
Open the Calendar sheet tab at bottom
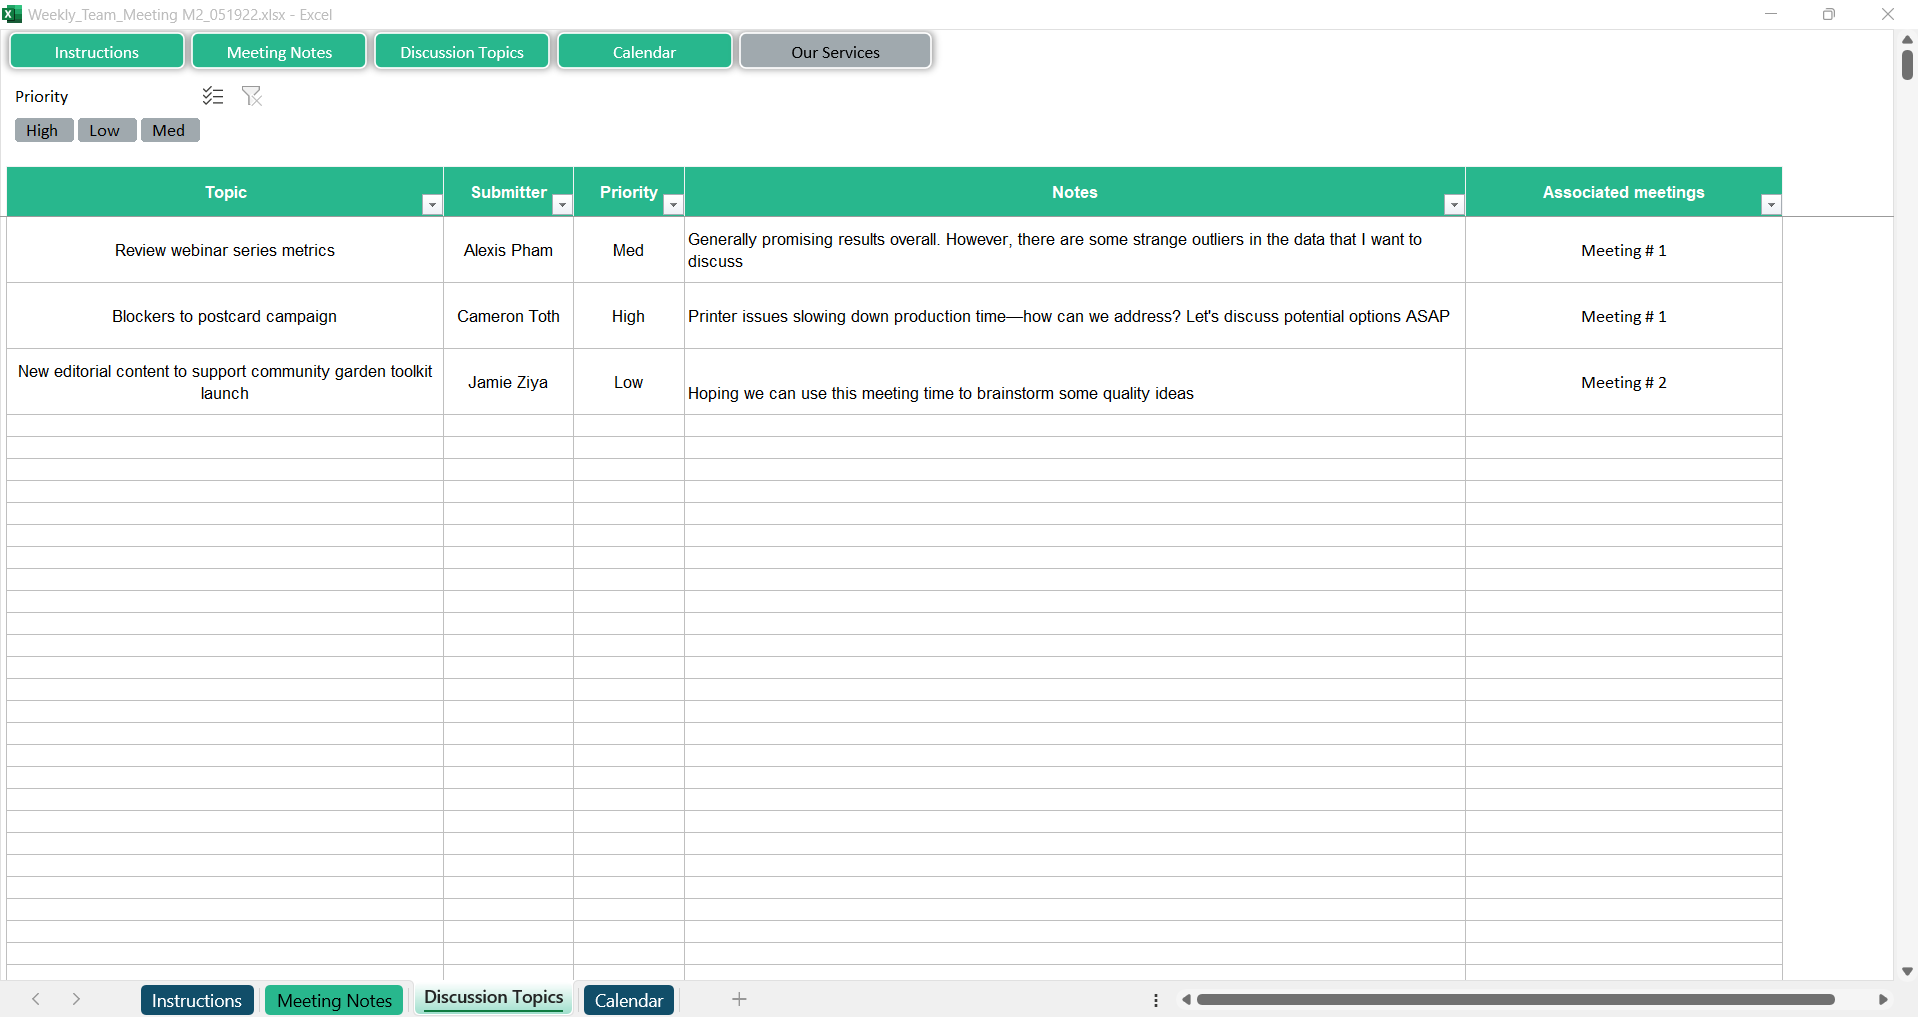628,1000
